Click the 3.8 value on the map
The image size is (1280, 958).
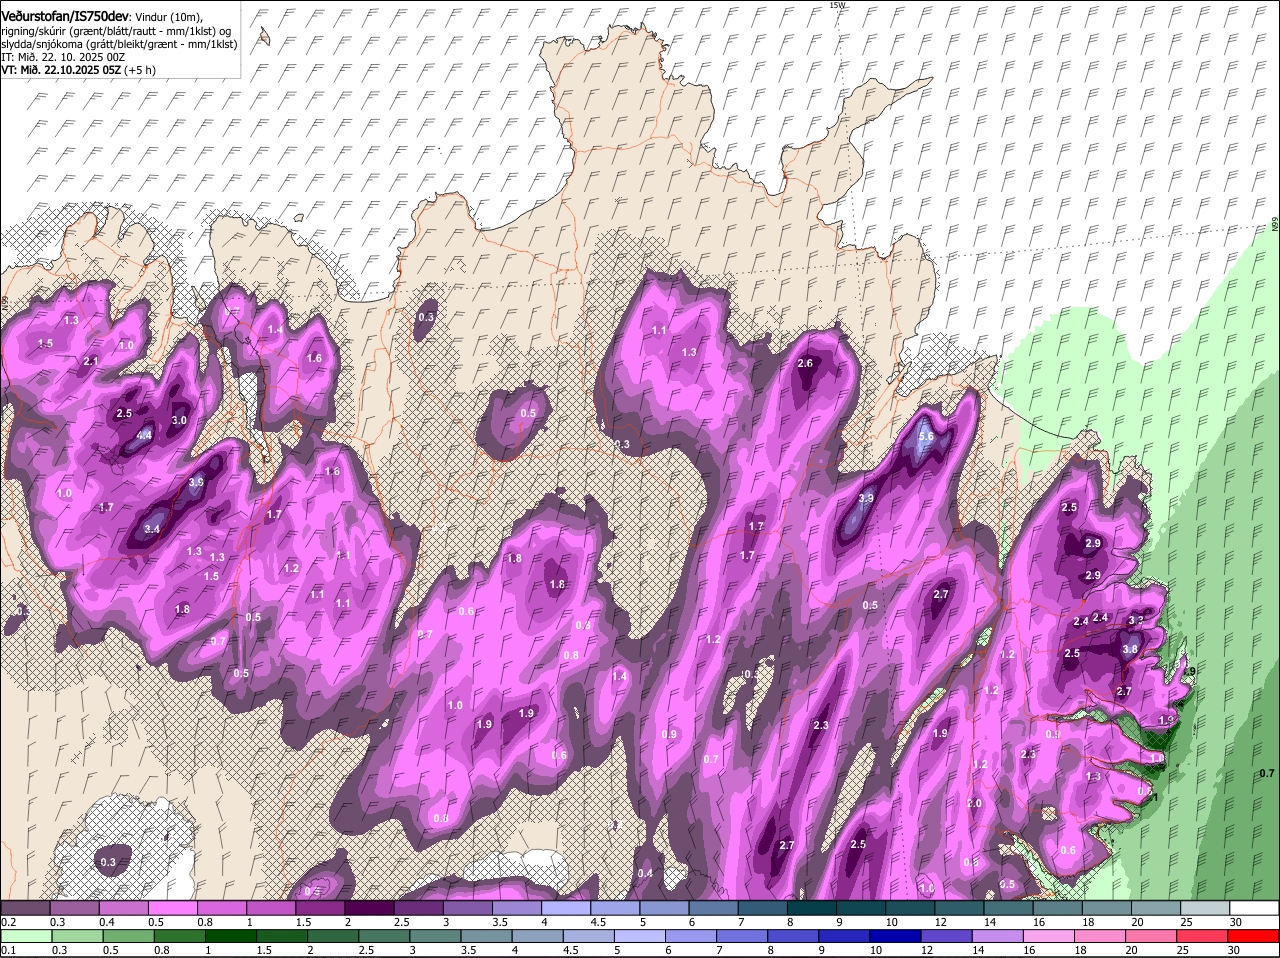pos(1130,649)
